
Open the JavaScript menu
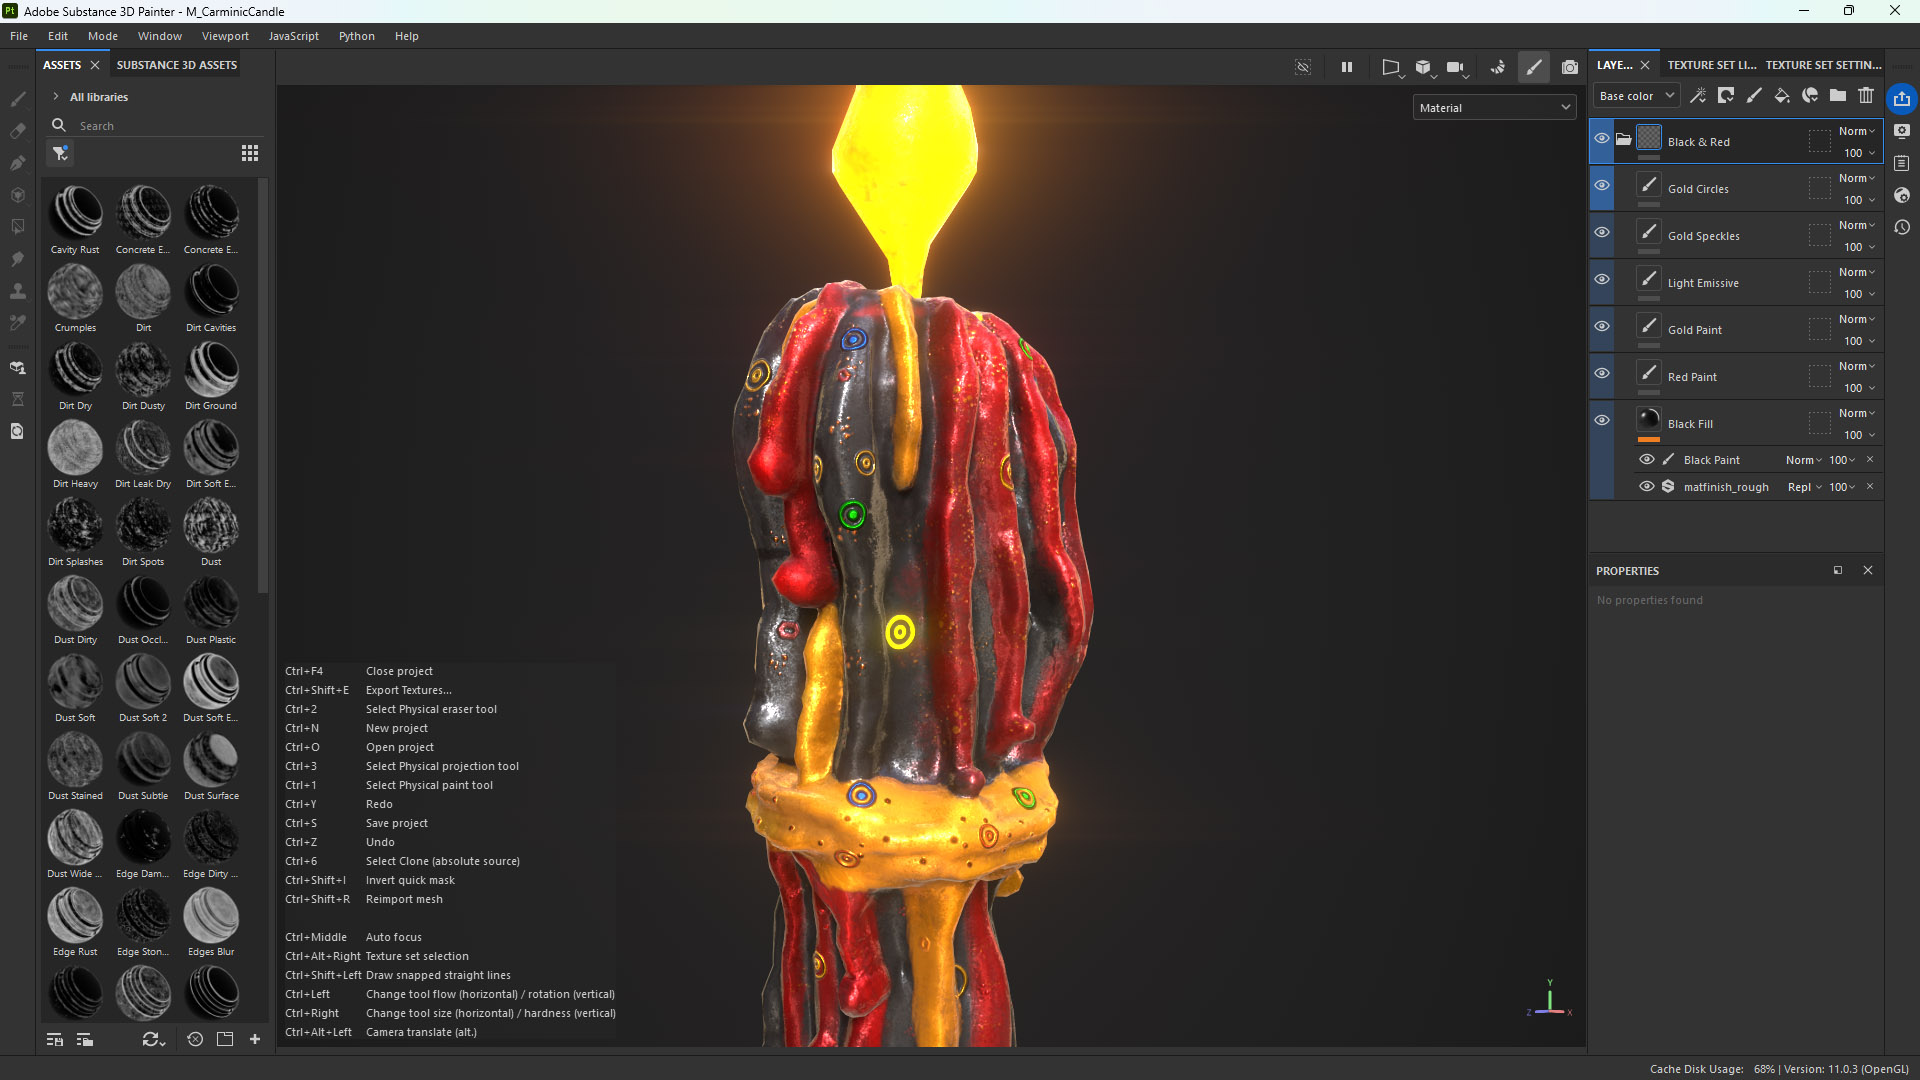tap(293, 36)
